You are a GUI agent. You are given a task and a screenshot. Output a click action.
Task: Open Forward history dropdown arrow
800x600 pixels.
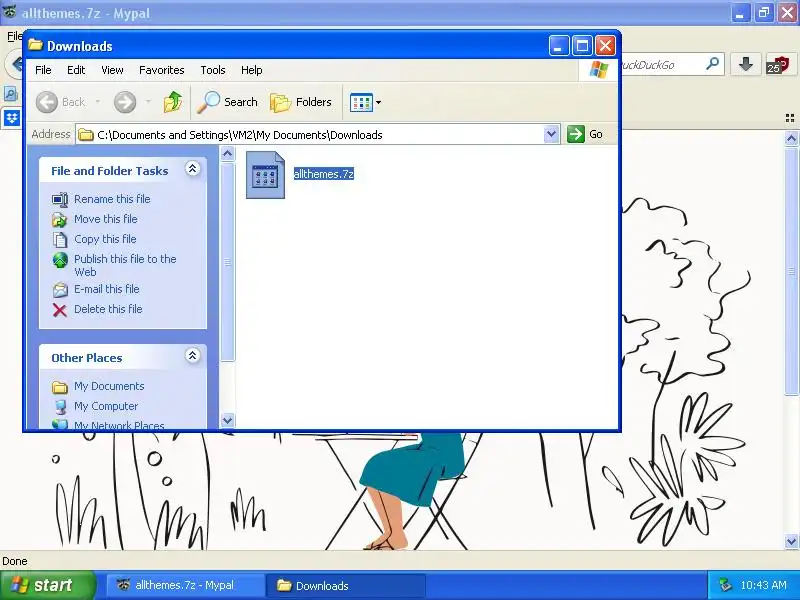[148, 102]
